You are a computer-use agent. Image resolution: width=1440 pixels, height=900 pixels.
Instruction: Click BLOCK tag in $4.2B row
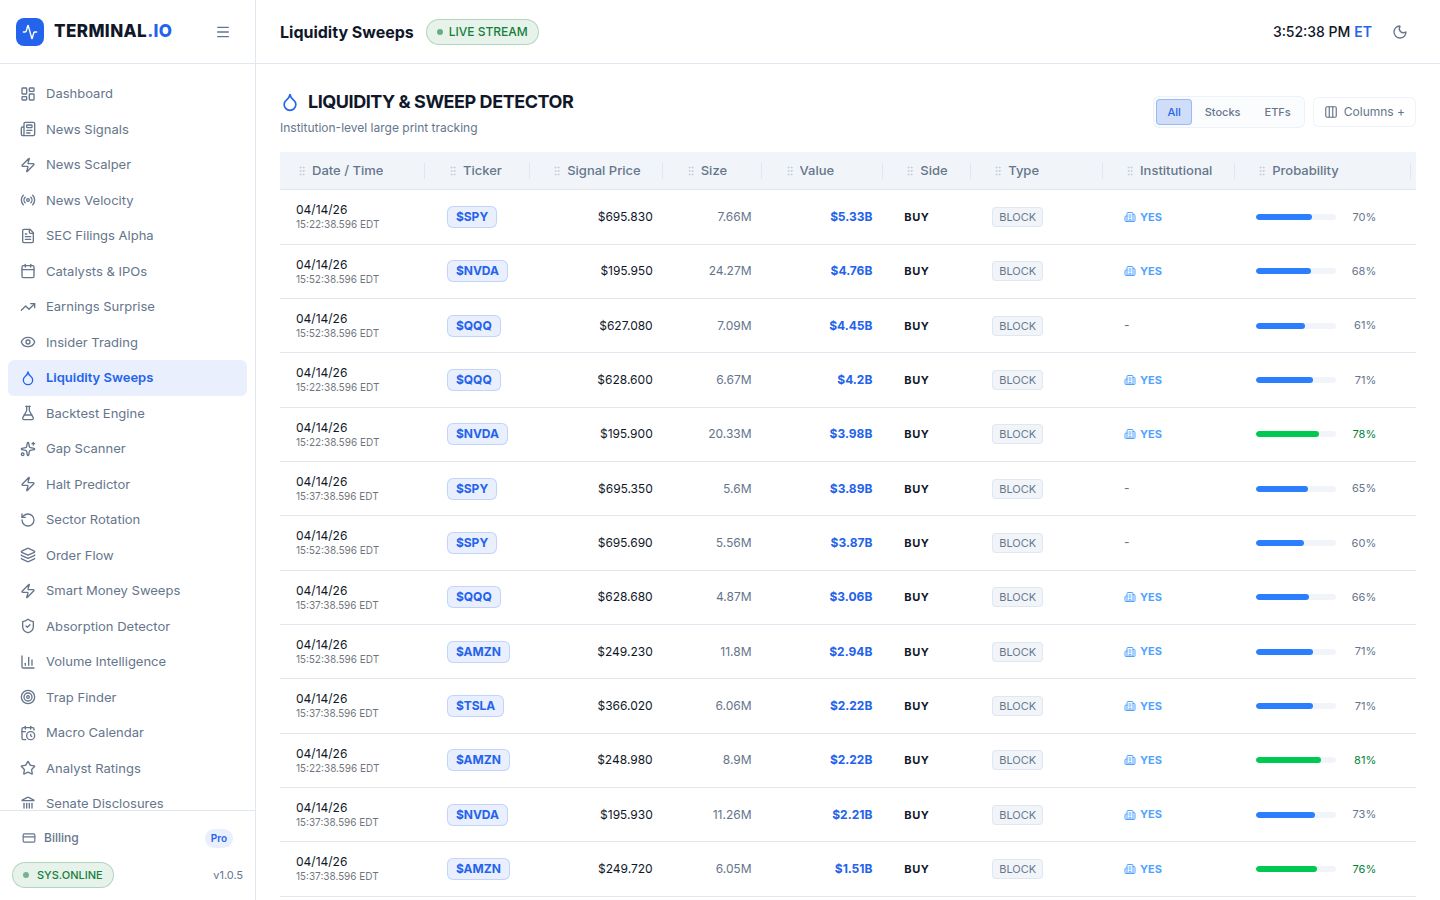click(x=1017, y=380)
